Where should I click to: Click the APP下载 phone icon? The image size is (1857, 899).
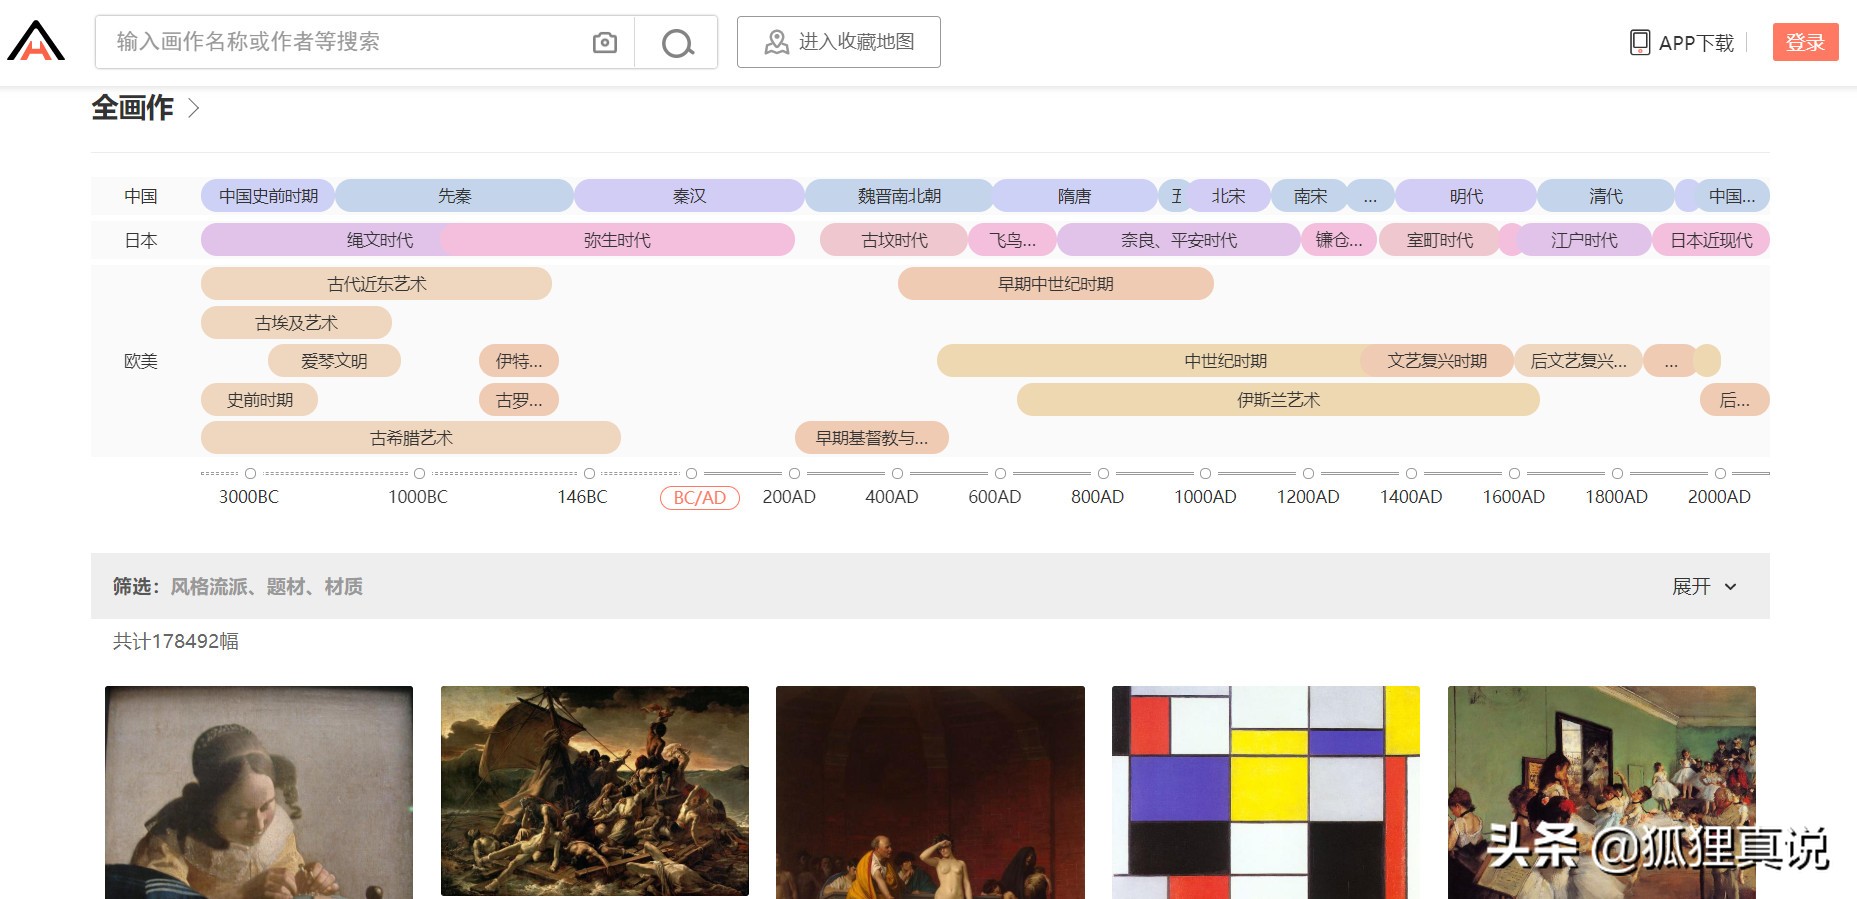(x=1640, y=42)
